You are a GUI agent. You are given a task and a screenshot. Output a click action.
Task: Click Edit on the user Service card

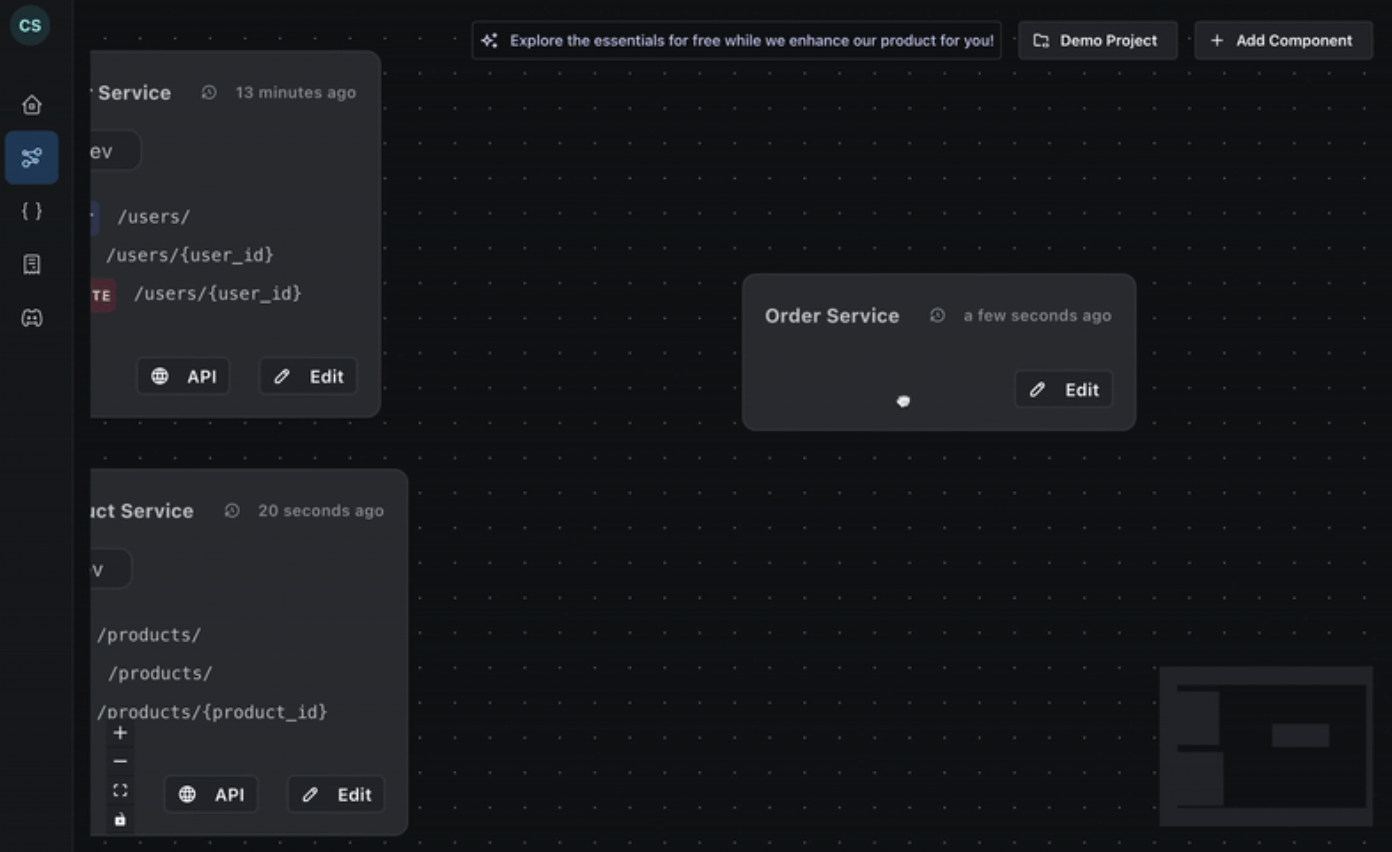click(x=308, y=377)
